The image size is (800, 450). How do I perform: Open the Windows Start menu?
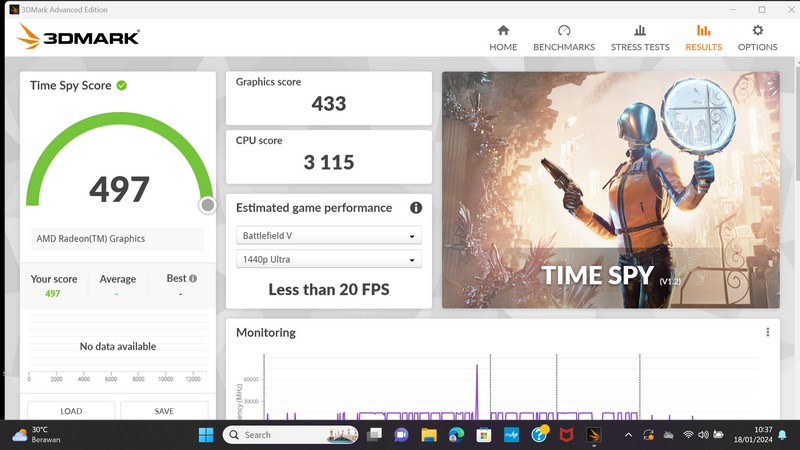point(205,435)
